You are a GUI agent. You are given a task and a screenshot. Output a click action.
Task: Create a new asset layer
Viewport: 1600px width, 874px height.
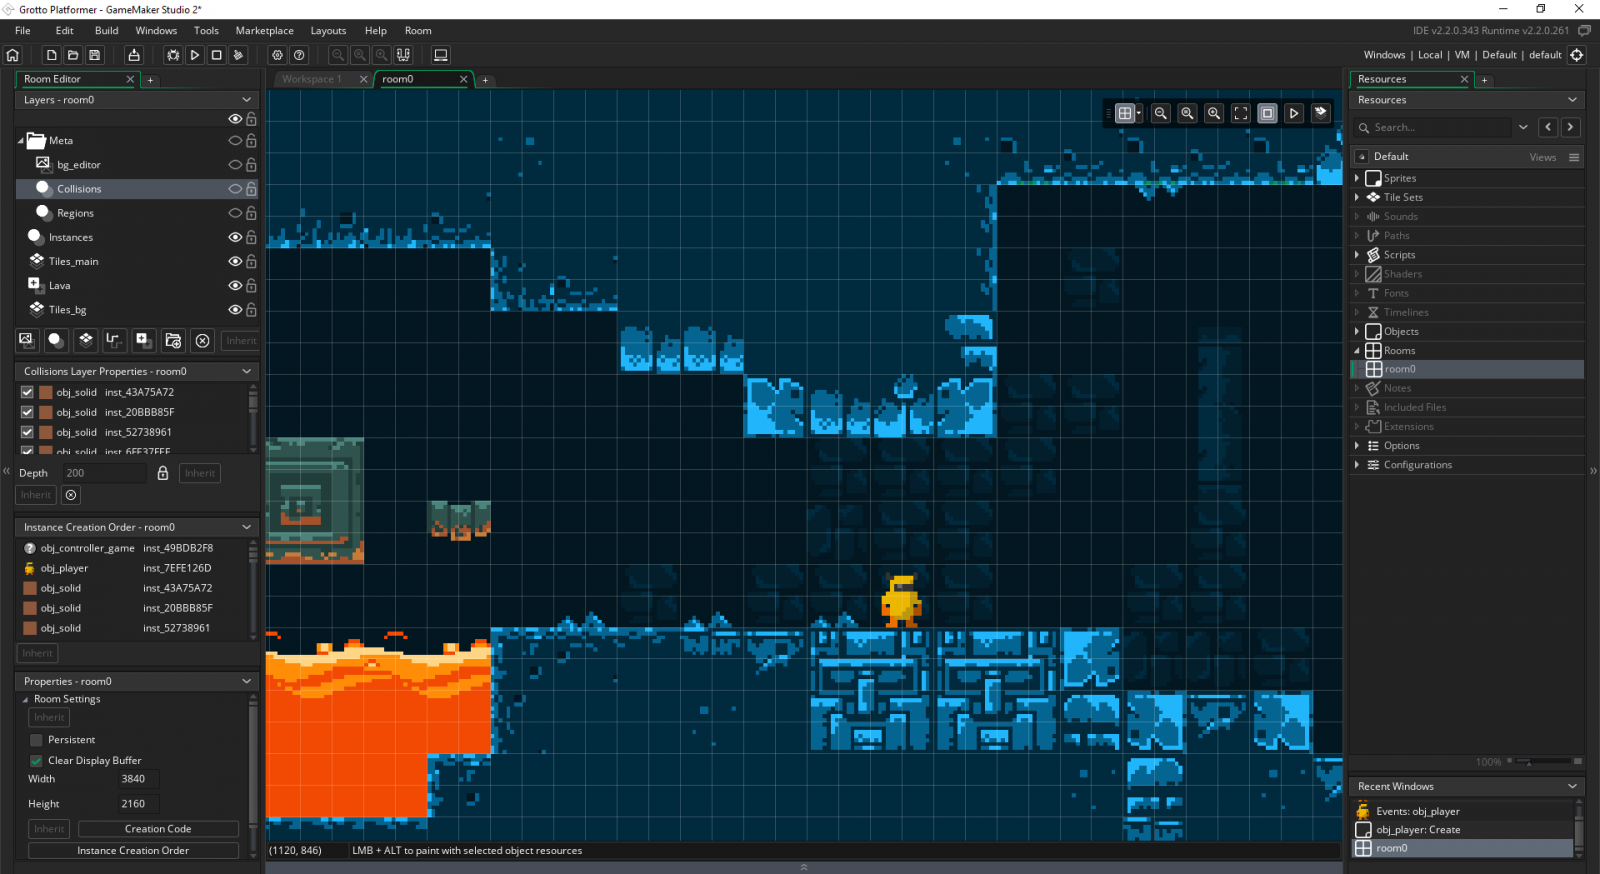pos(144,340)
